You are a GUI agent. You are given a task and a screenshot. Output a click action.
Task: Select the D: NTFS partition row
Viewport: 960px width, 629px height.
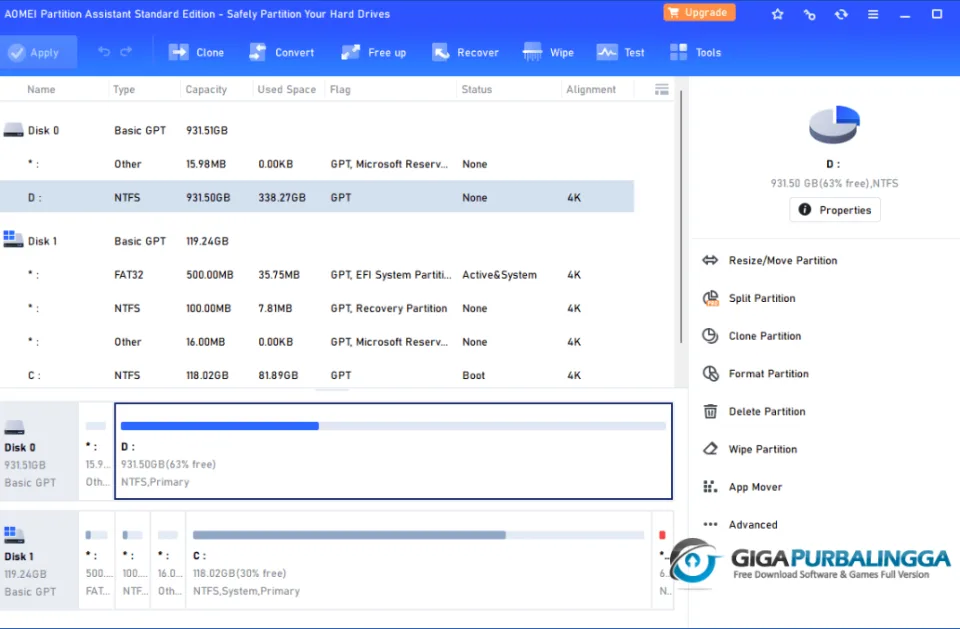(317, 197)
